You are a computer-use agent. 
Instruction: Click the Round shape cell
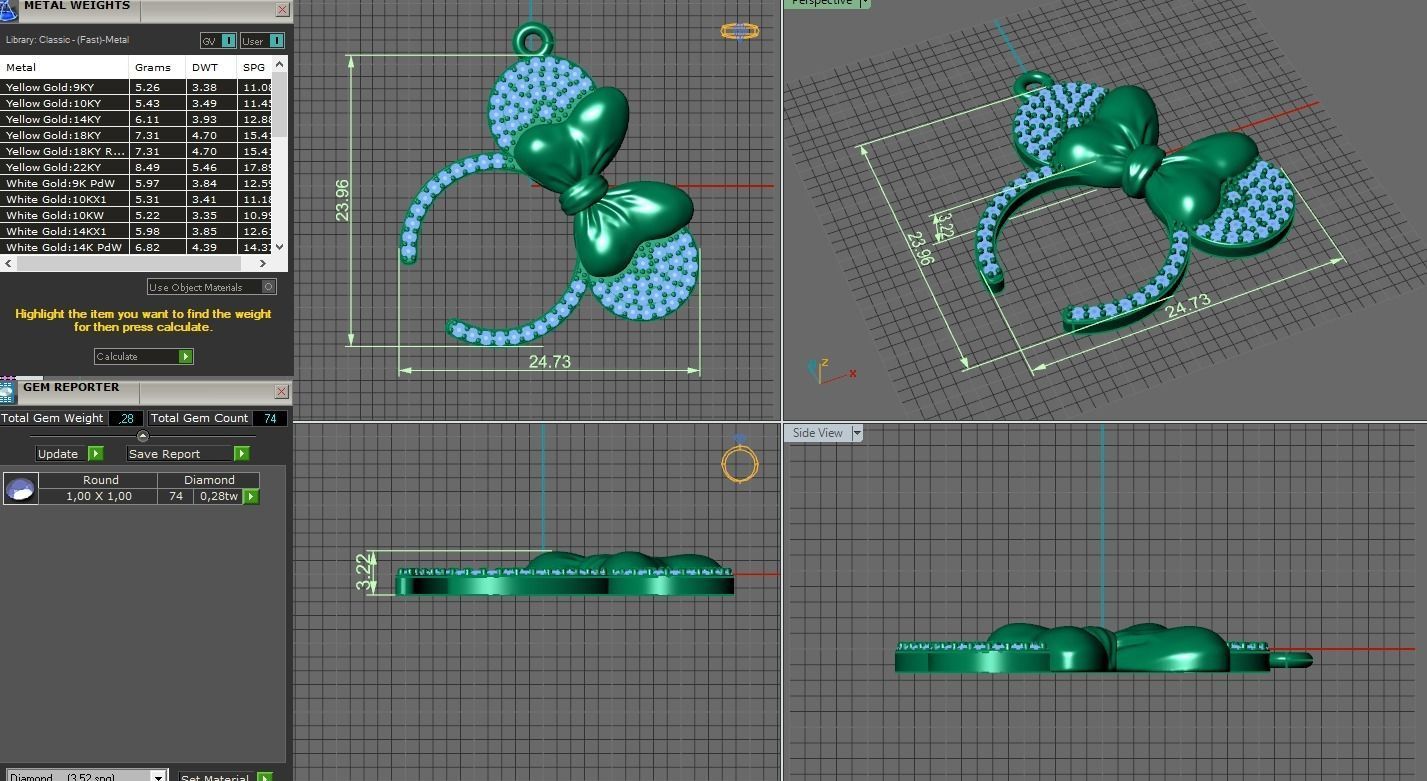pos(100,480)
